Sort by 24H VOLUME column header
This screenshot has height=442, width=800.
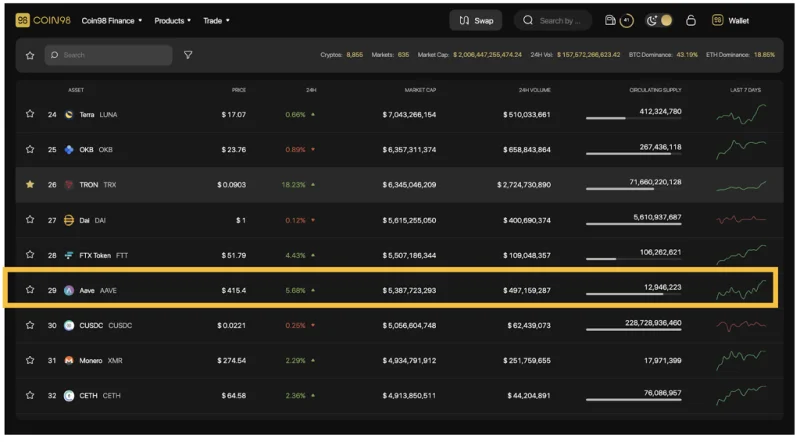(x=535, y=90)
